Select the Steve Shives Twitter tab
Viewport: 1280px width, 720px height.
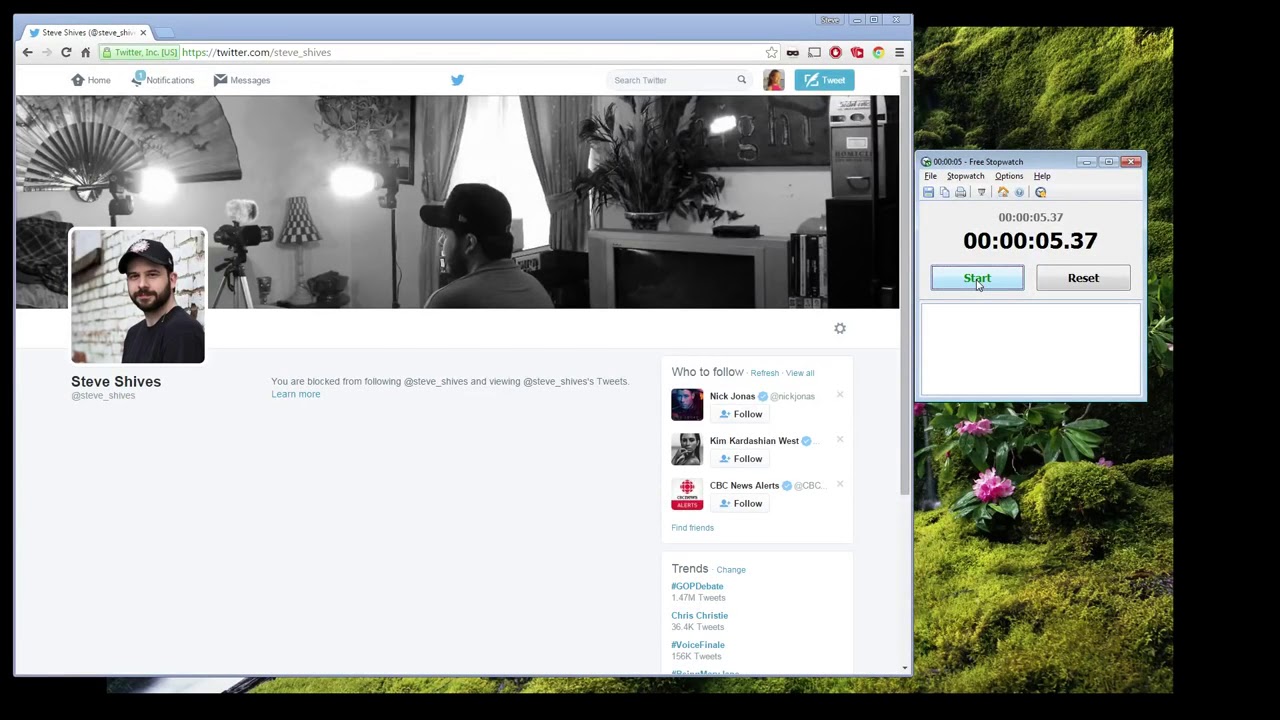85,32
